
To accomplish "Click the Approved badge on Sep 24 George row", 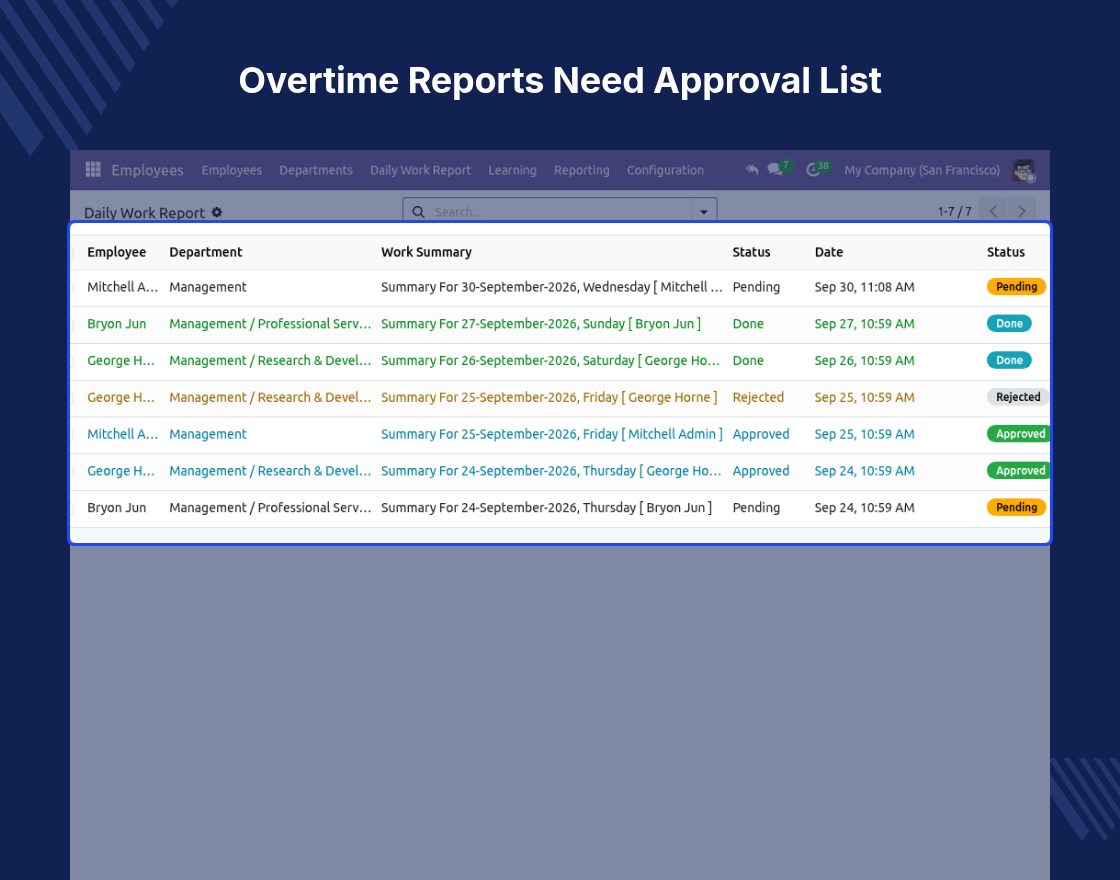I will [1019, 471].
